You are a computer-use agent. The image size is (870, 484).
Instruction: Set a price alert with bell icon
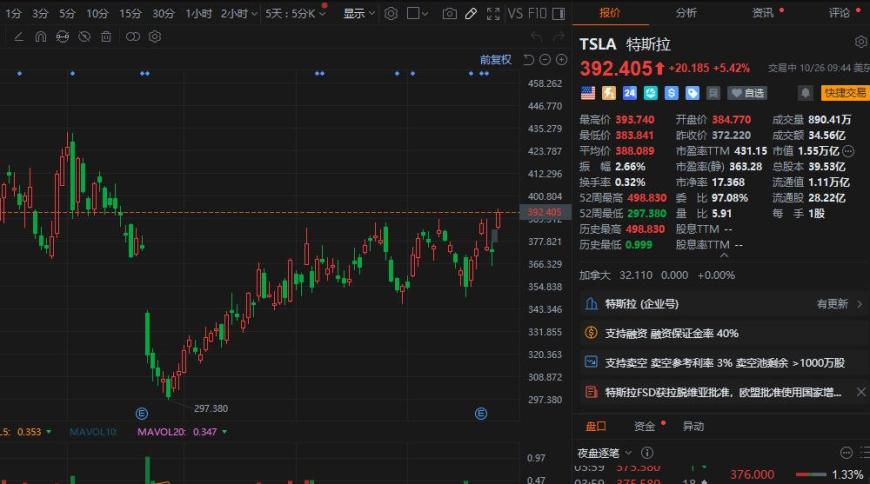point(806,93)
